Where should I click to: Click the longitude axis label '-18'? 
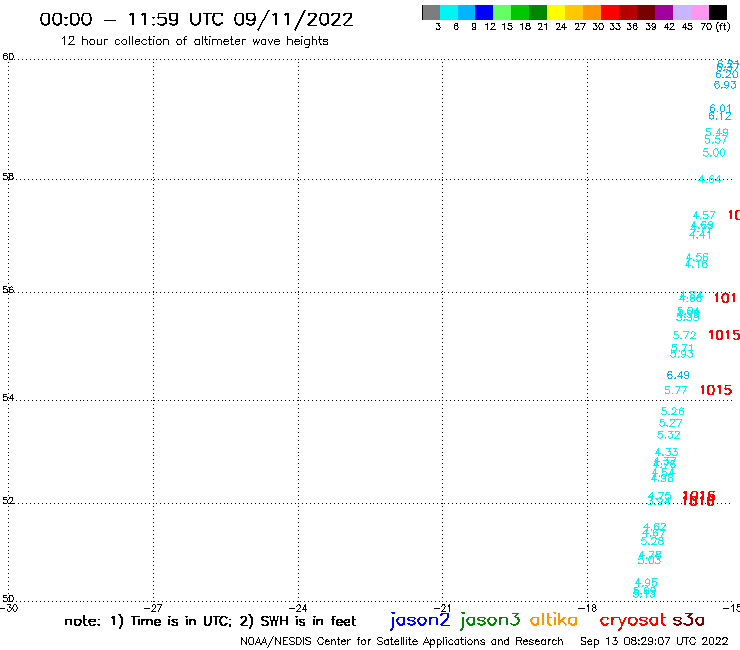[x=588, y=608]
